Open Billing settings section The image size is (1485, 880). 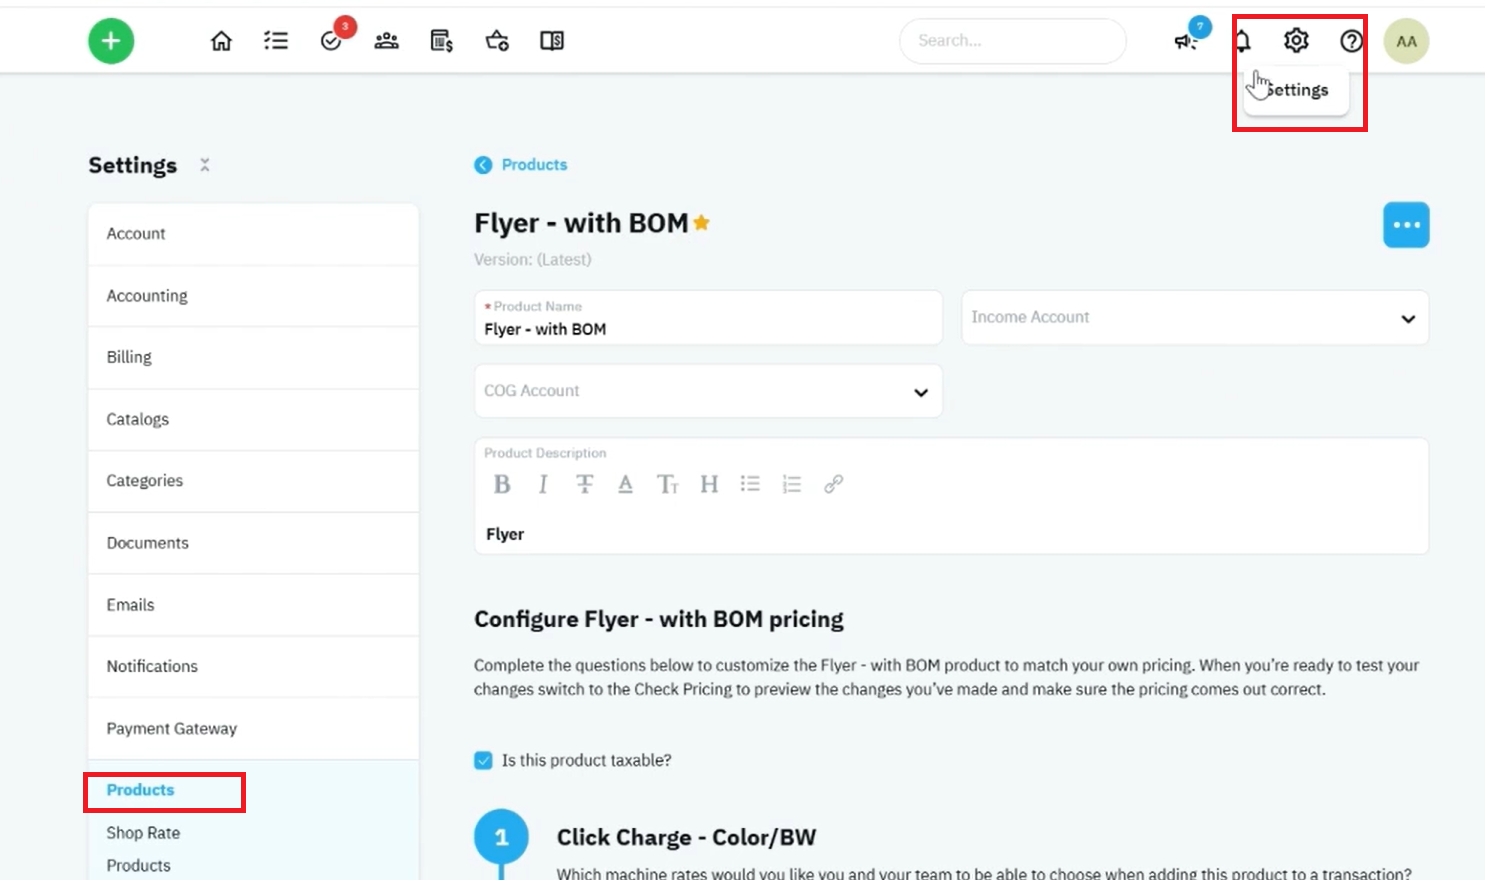[x=253, y=357]
